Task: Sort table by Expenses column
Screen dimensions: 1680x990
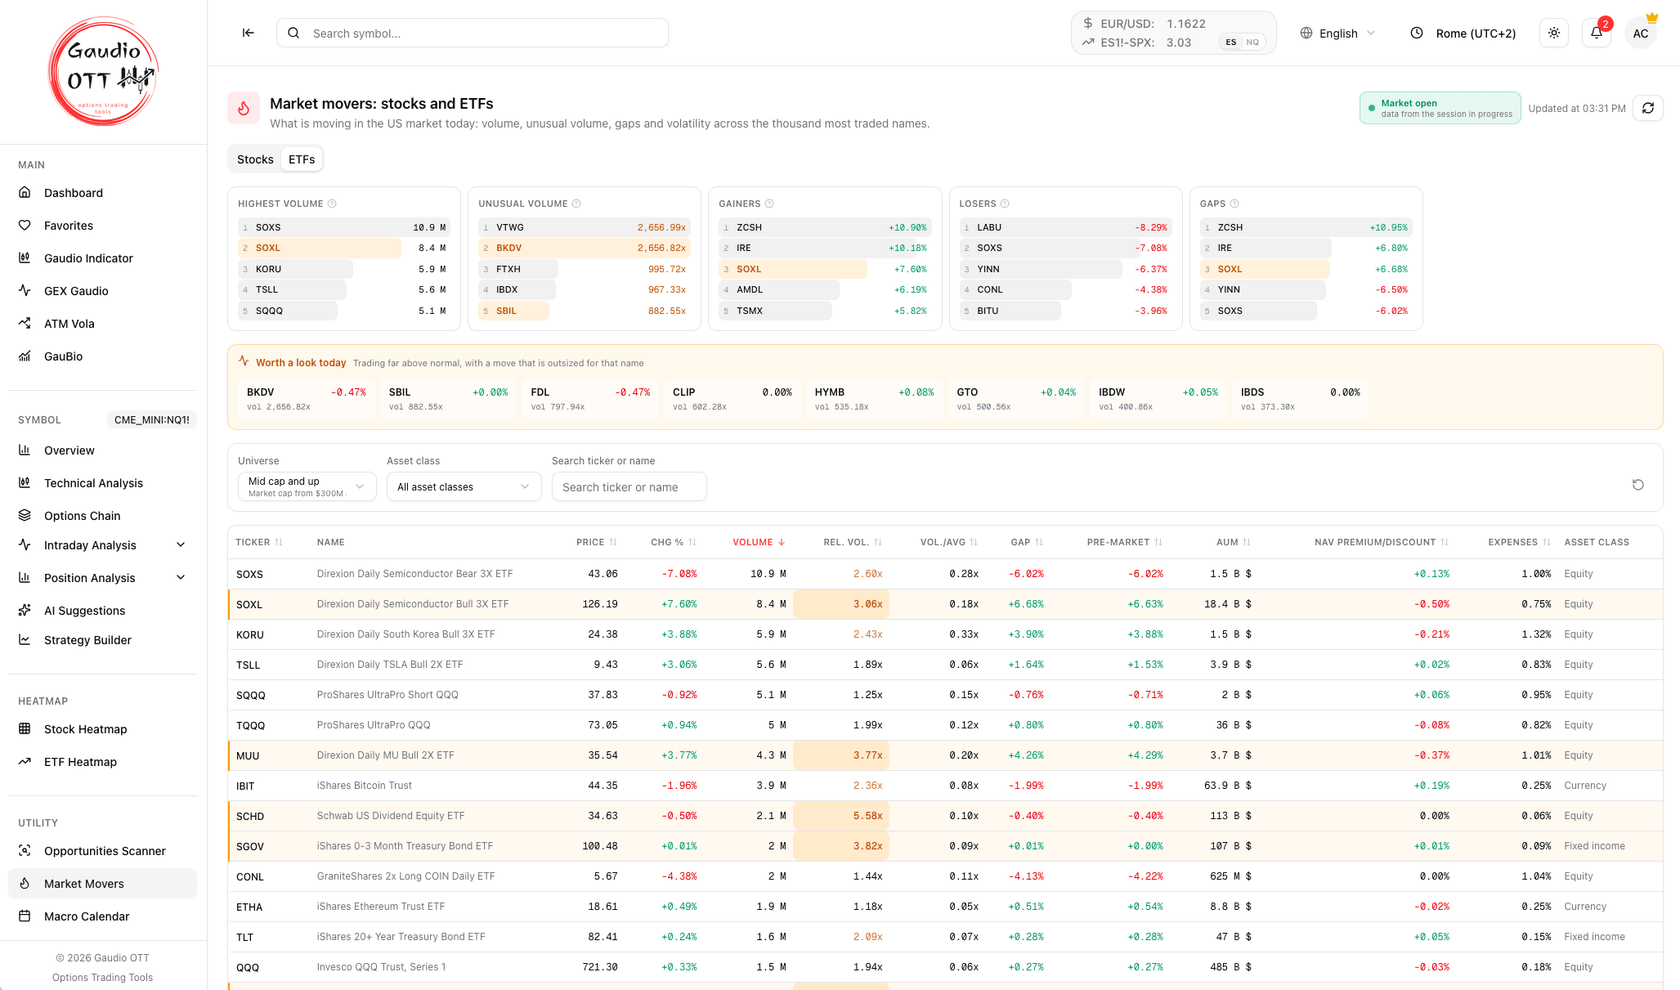Action: [x=1519, y=542]
